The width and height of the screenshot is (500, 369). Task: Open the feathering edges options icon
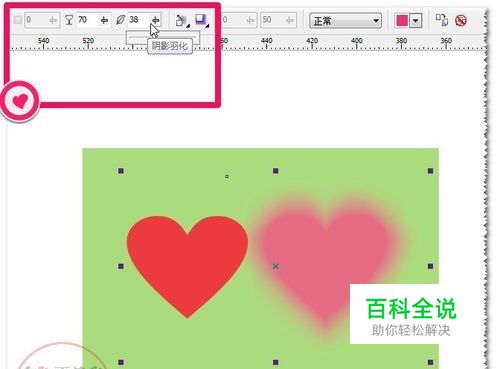point(201,20)
